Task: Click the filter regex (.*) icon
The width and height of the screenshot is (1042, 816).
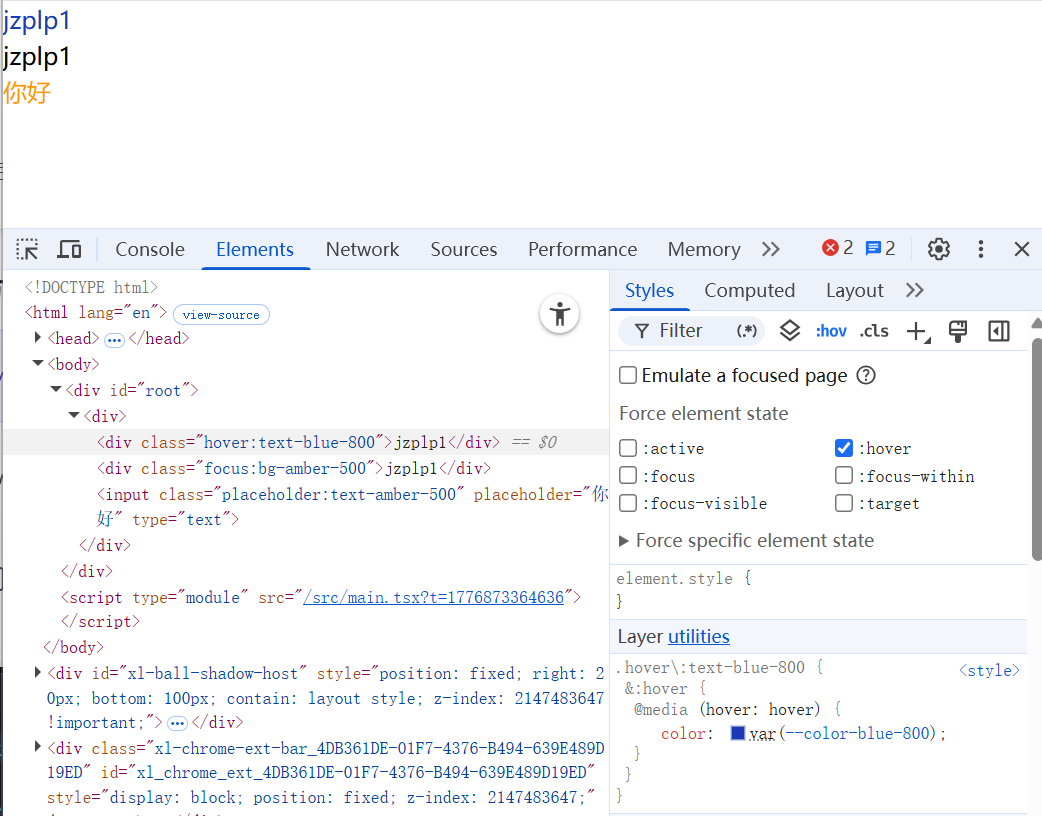Action: [746, 331]
